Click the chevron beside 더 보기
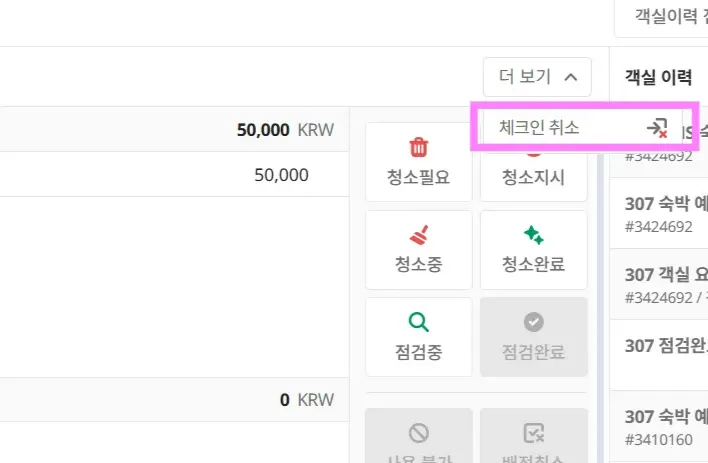Screen dimensions: 708x463 [x=570, y=76]
